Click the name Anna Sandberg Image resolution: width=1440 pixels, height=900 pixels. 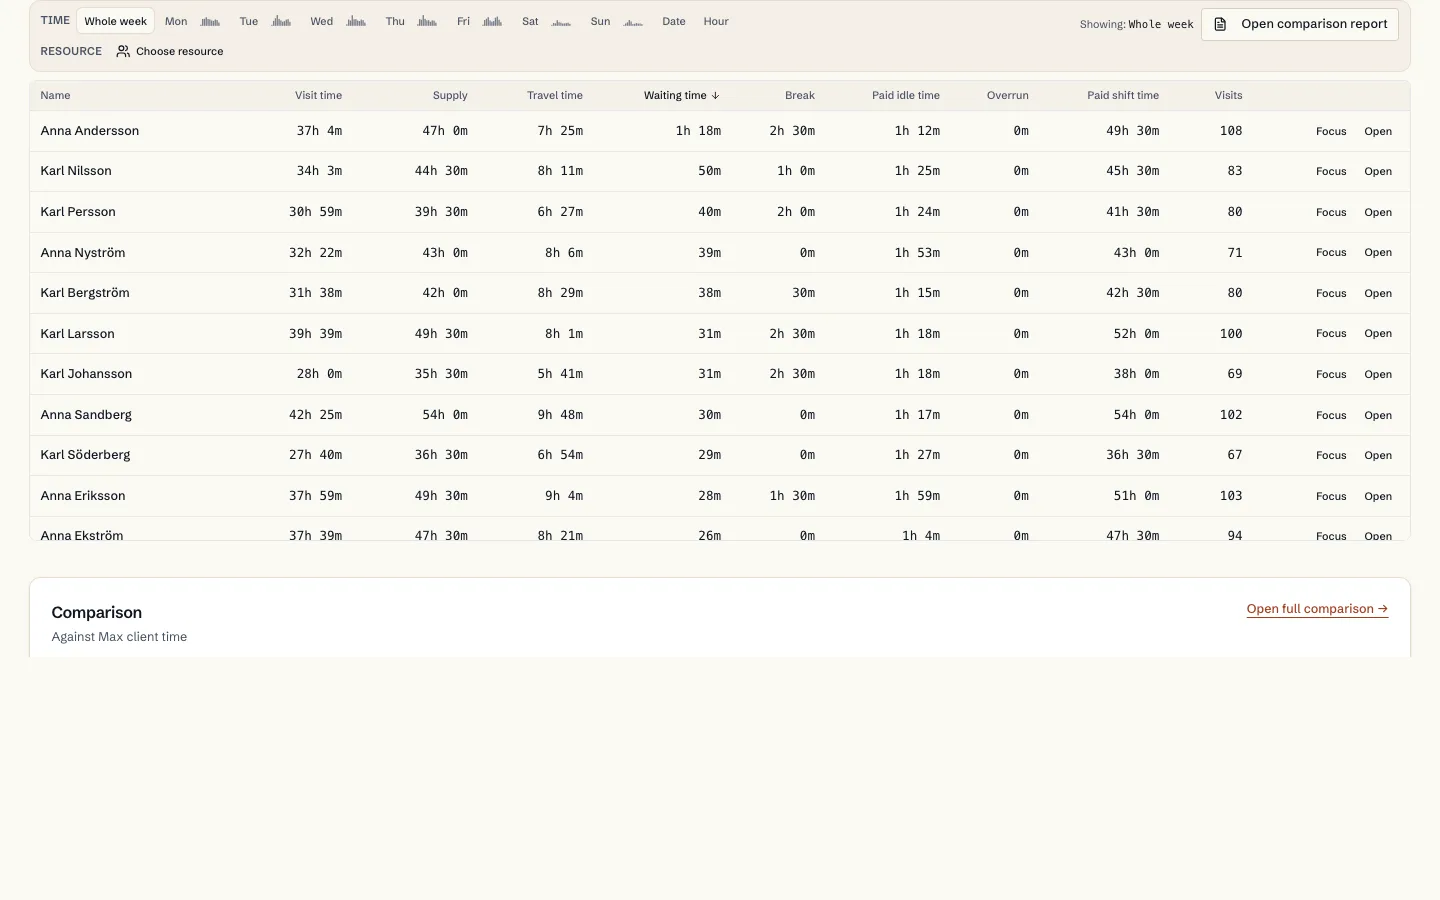[x=86, y=415]
